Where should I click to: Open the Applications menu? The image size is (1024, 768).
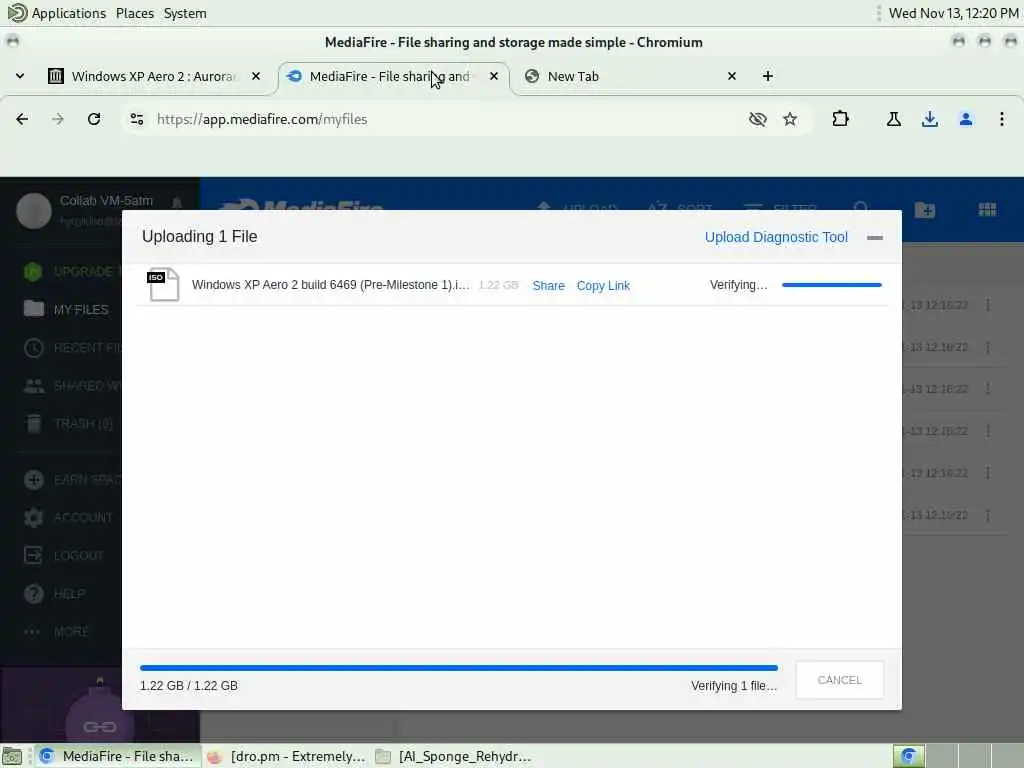(57, 13)
